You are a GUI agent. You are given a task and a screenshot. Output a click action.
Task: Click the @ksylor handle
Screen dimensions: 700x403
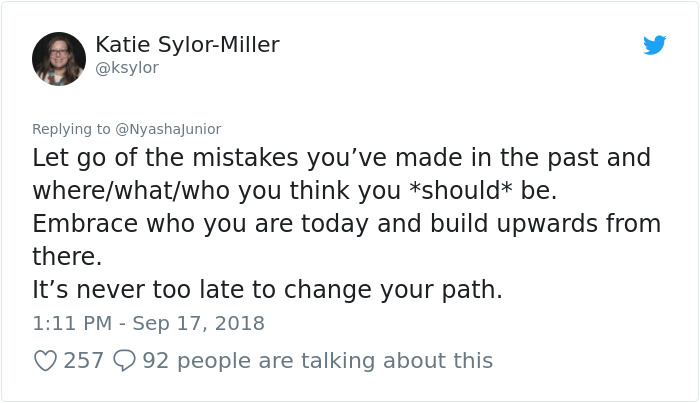click(127, 68)
